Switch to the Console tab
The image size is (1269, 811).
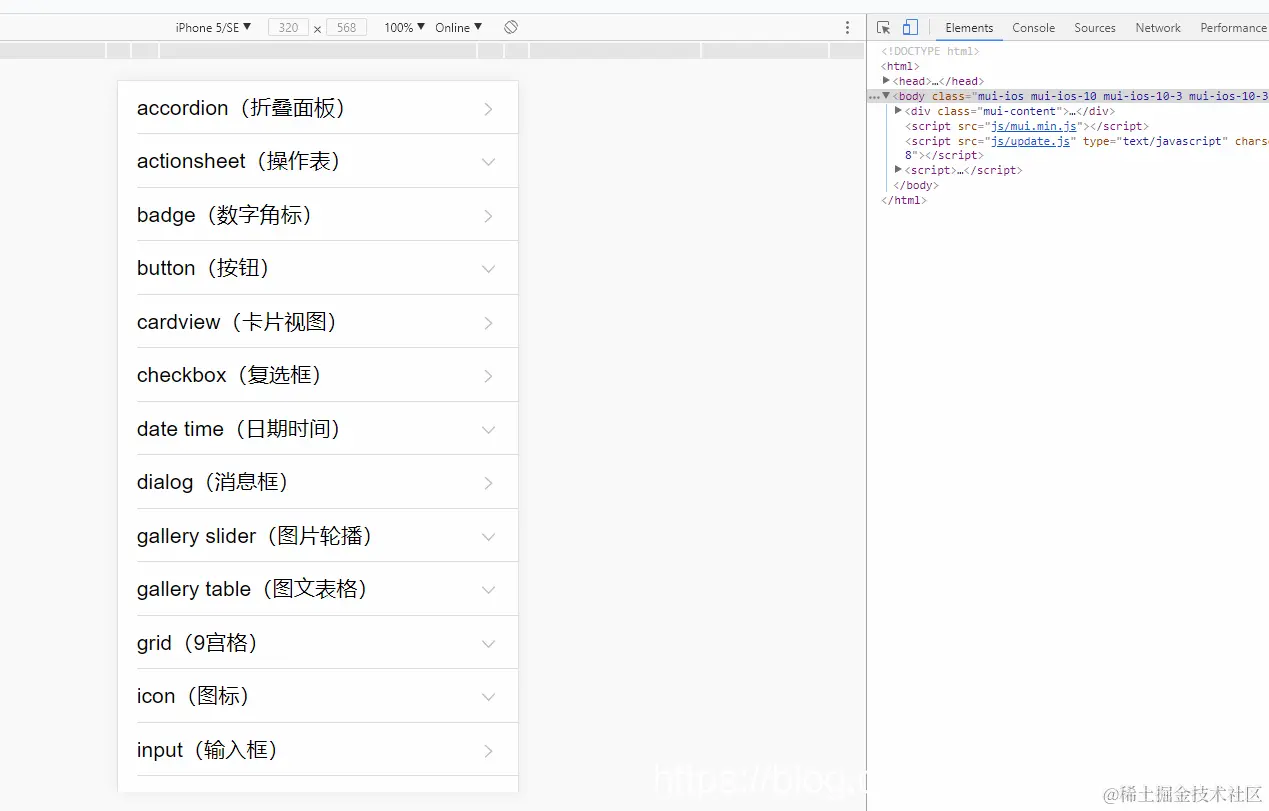[x=1033, y=28]
